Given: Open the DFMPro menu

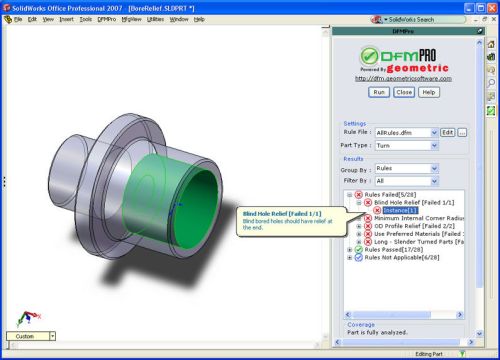Looking at the screenshot, I should pyautogui.click(x=107, y=19).
